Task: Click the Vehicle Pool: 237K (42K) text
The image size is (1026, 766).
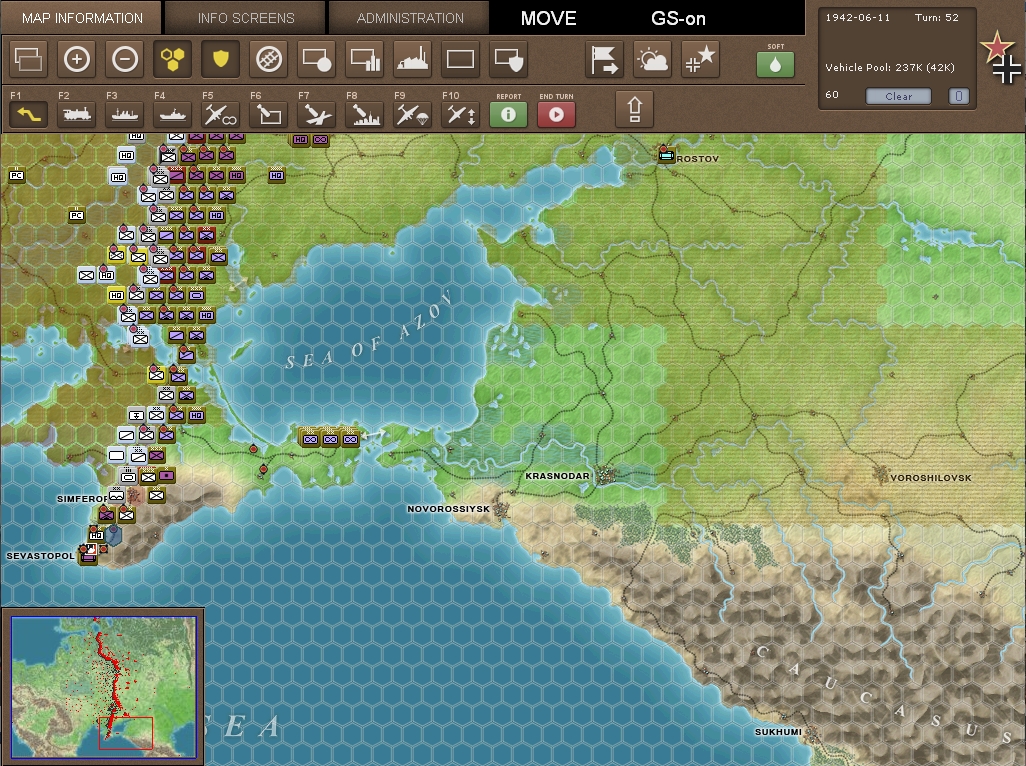Action: click(x=890, y=67)
